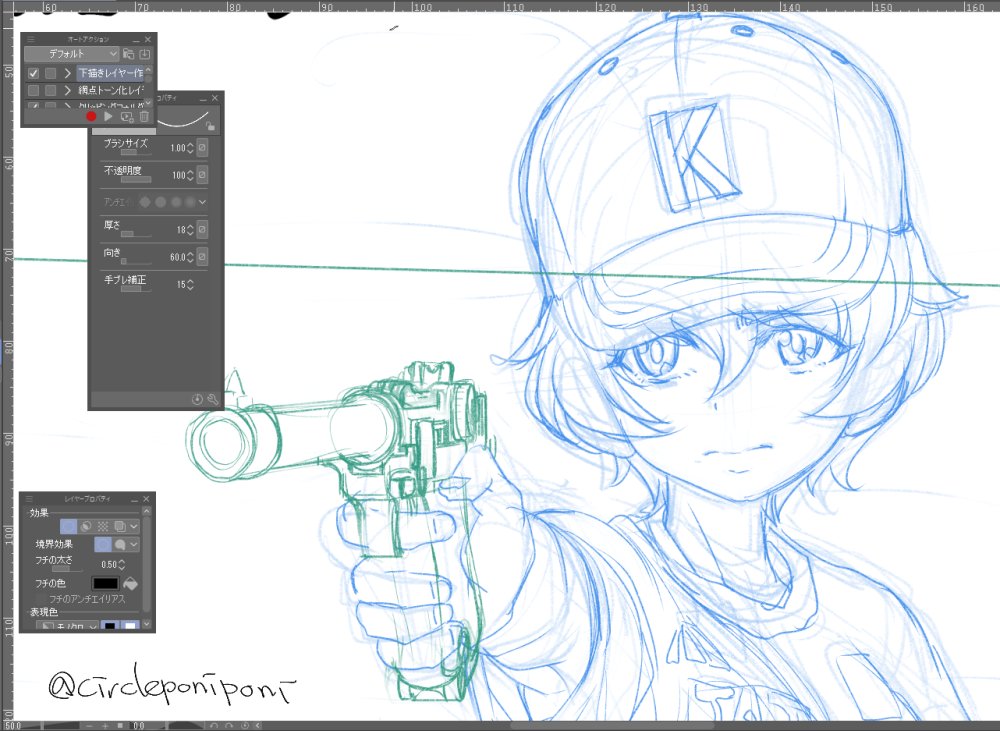Click the fill bucket icon beside フチの色
Screen dimensions: 1000x731
tap(130, 584)
